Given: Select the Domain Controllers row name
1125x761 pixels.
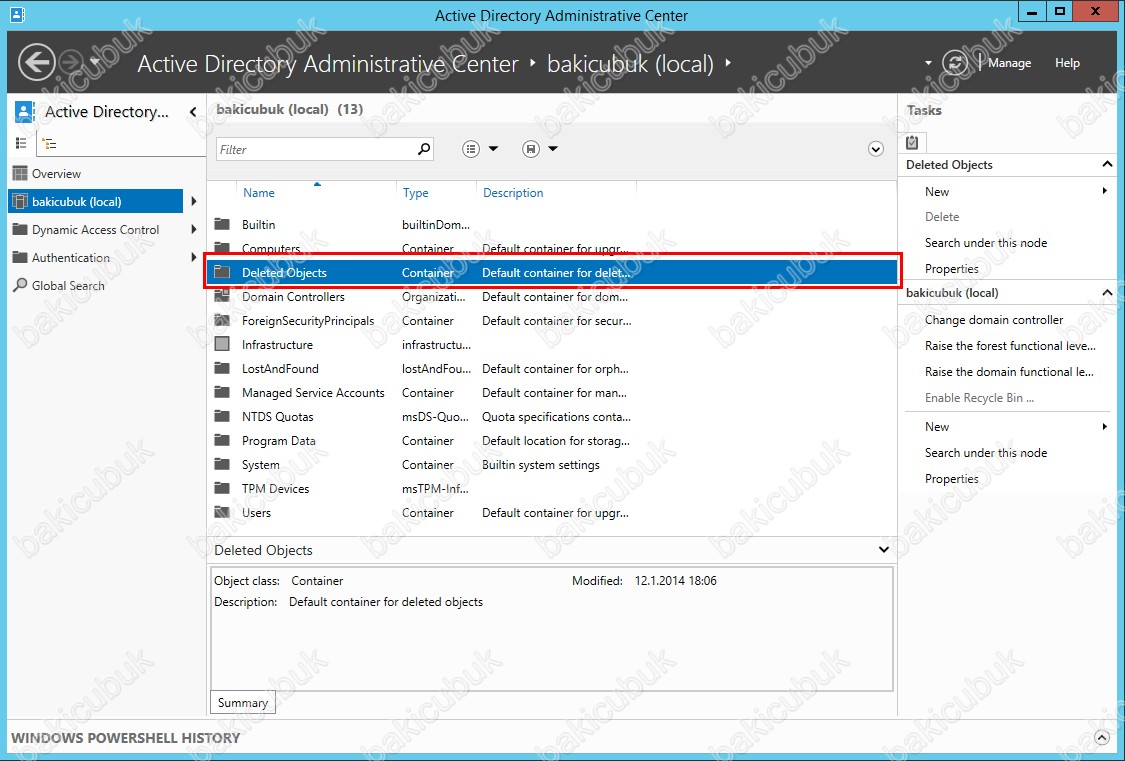Looking at the screenshot, I should 293,296.
